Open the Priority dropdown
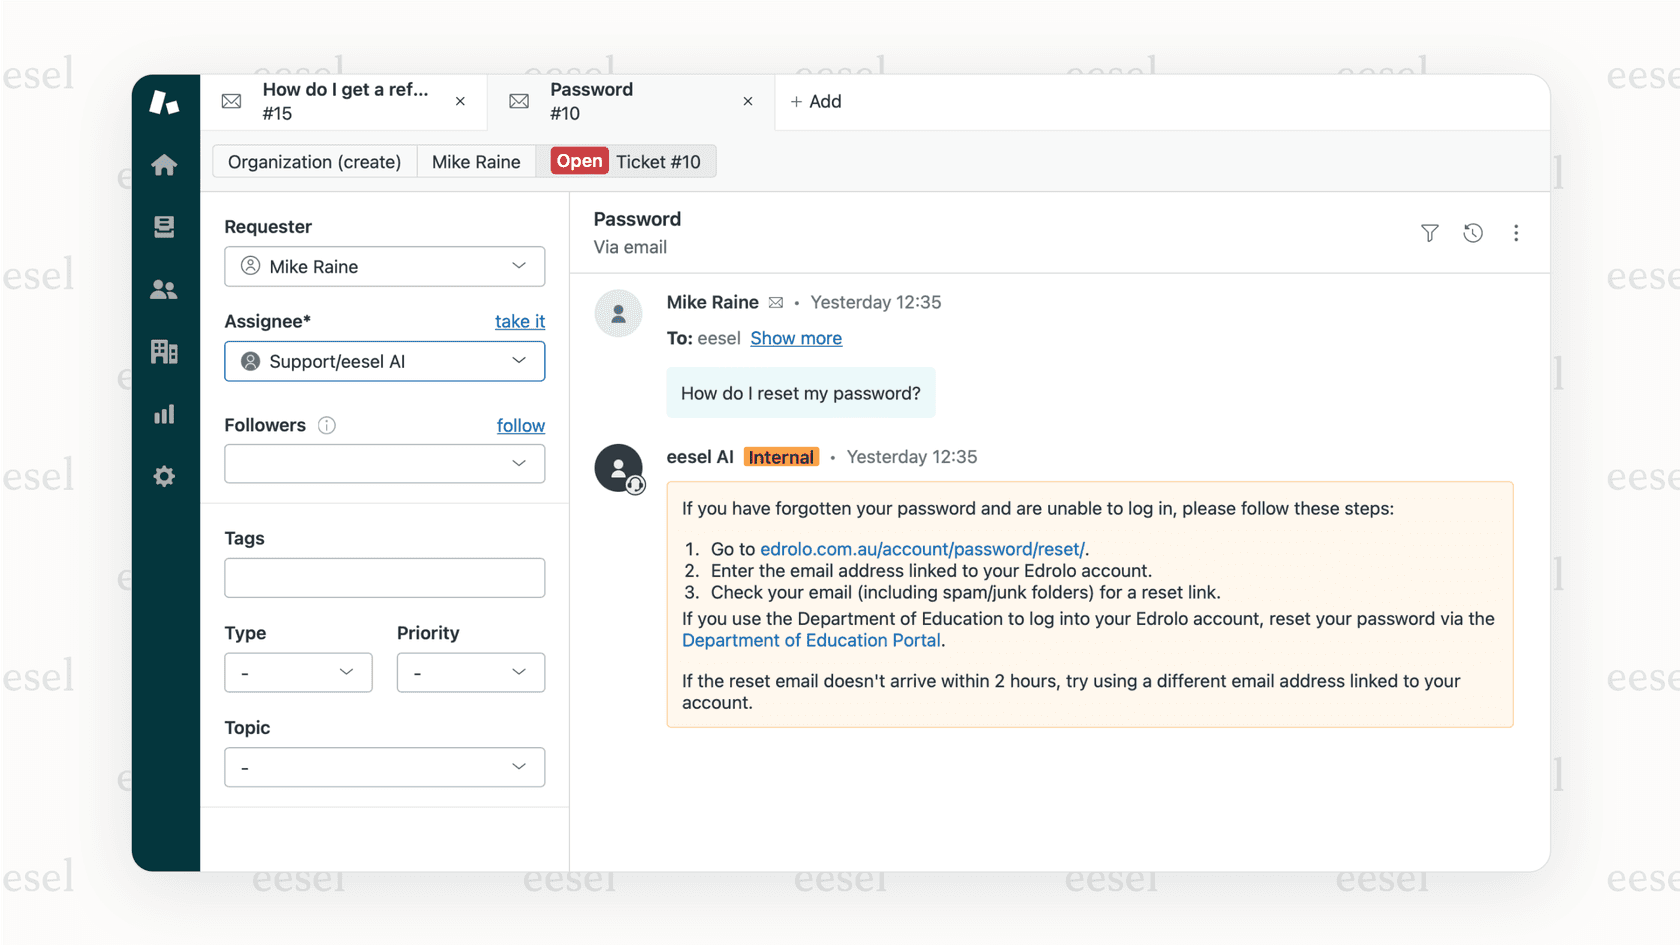Viewport: 1680px width, 945px height. point(470,672)
